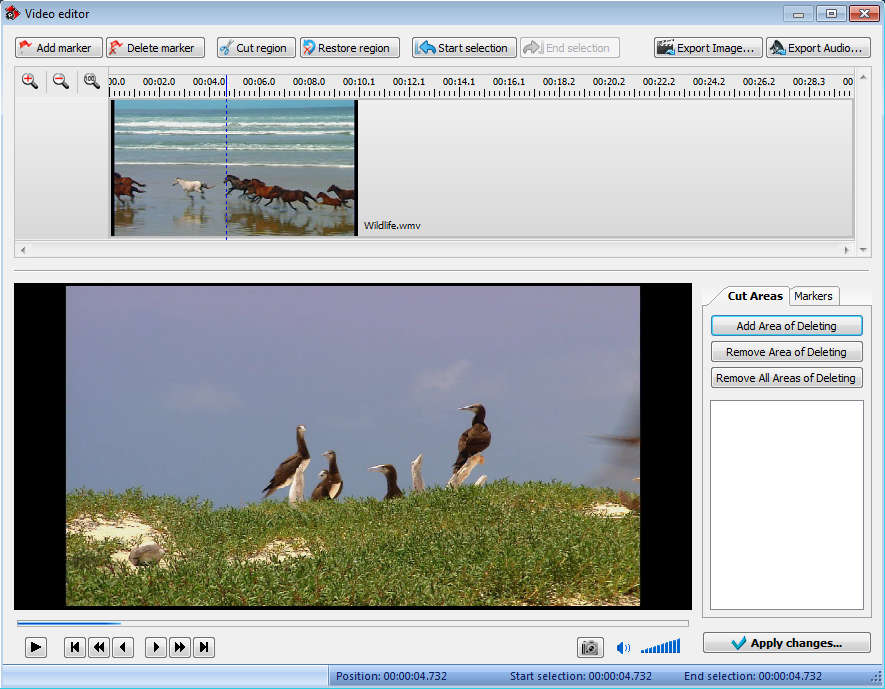Zoom in on the timeline
The width and height of the screenshot is (885, 689).
(30, 82)
